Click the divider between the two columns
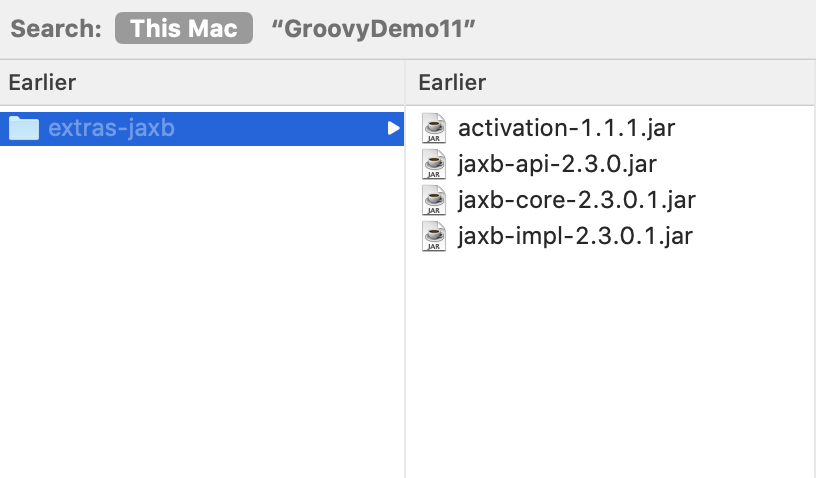The image size is (816, 478). pos(405,300)
